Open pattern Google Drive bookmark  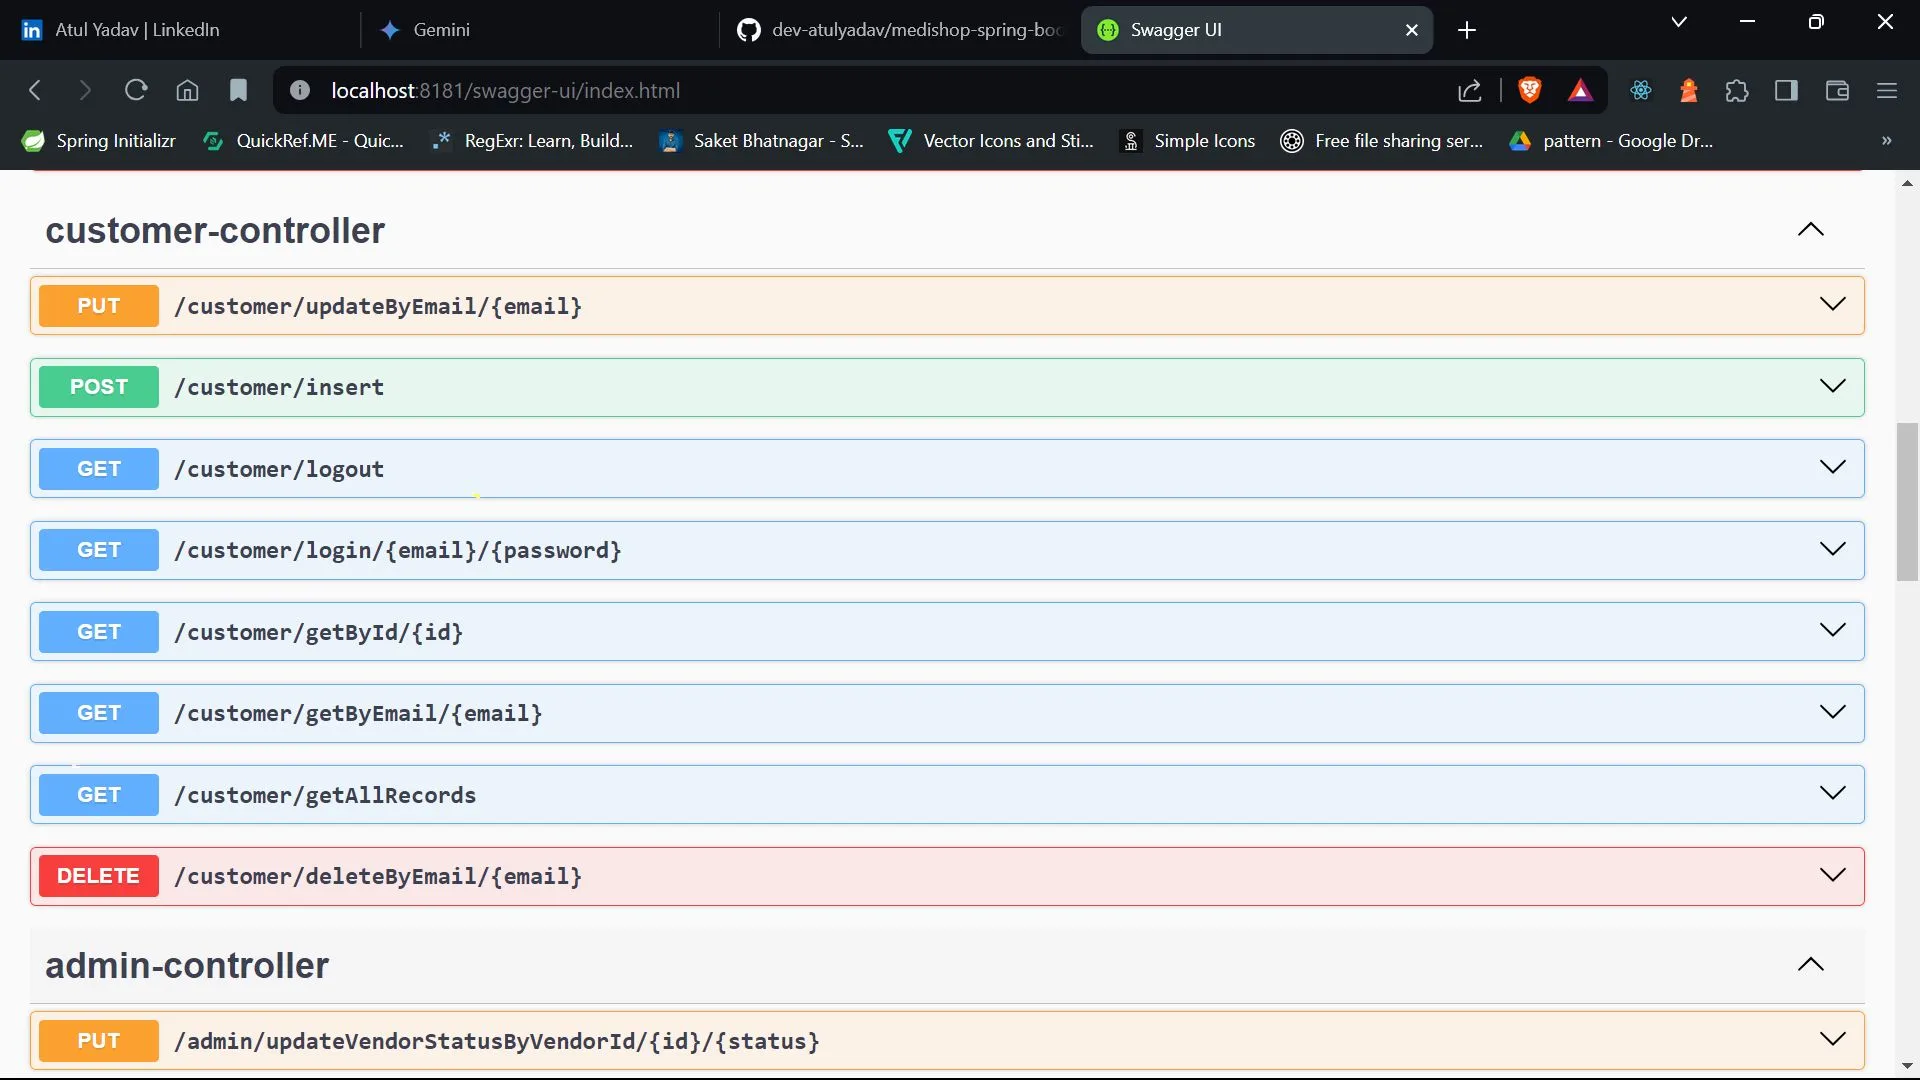(1612, 141)
